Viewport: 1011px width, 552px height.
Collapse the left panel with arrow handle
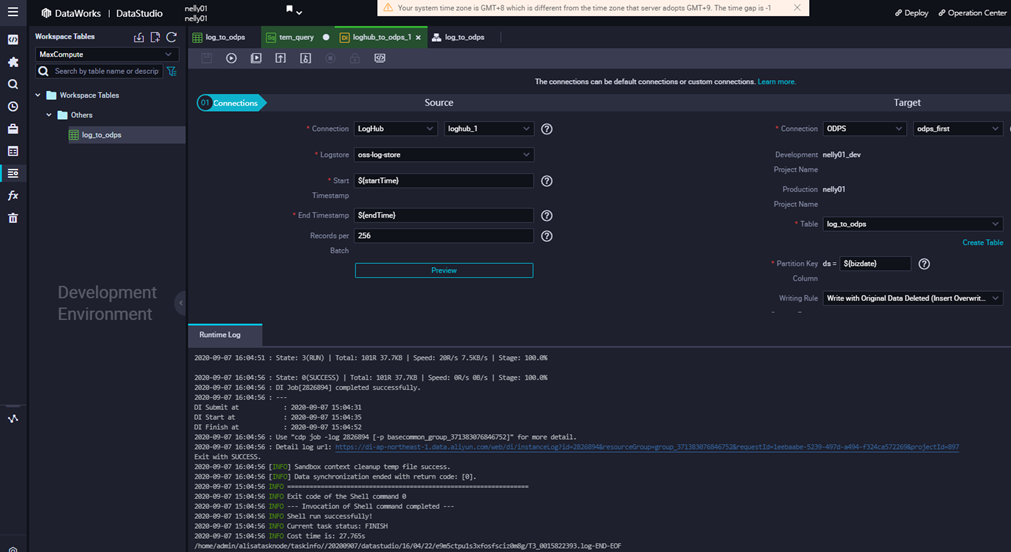[x=181, y=302]
